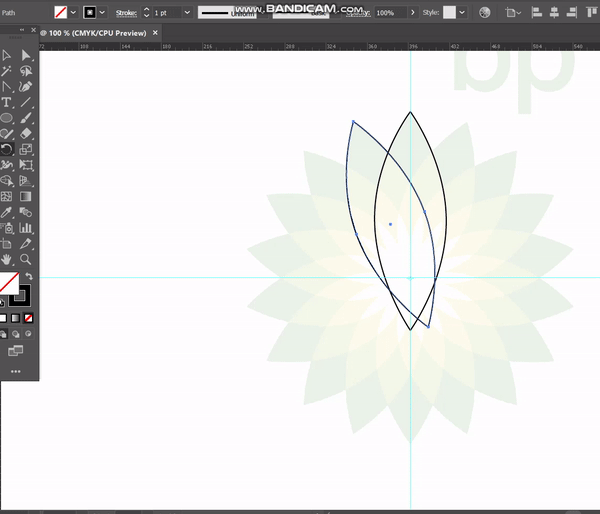Open the Stroke panel link

(126, 13)
